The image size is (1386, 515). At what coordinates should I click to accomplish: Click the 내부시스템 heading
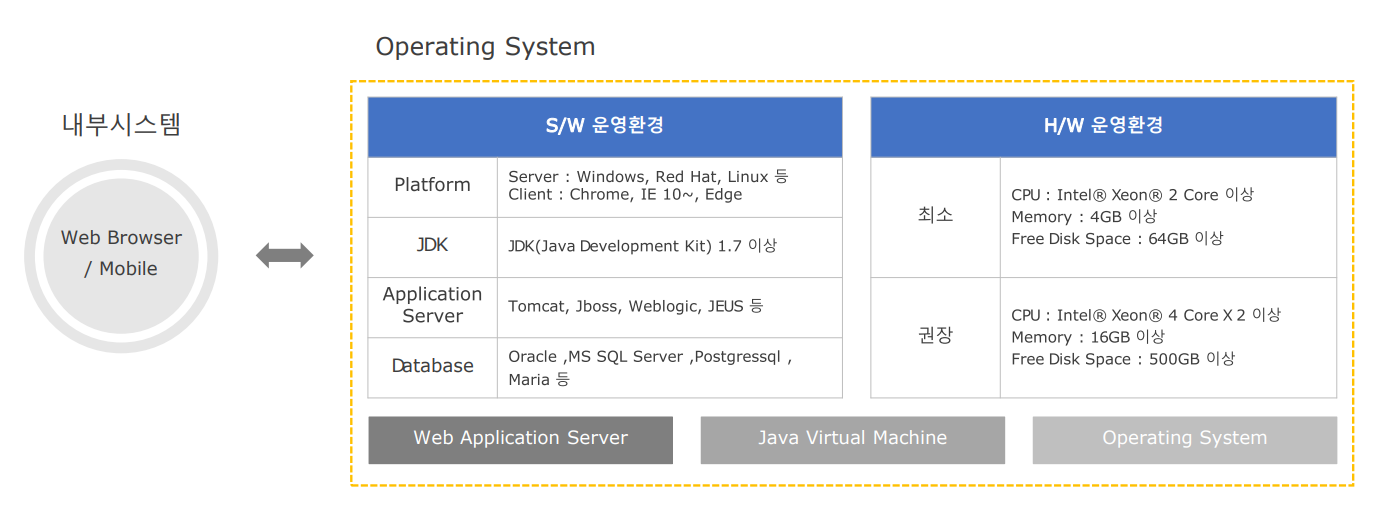point(121,125)
